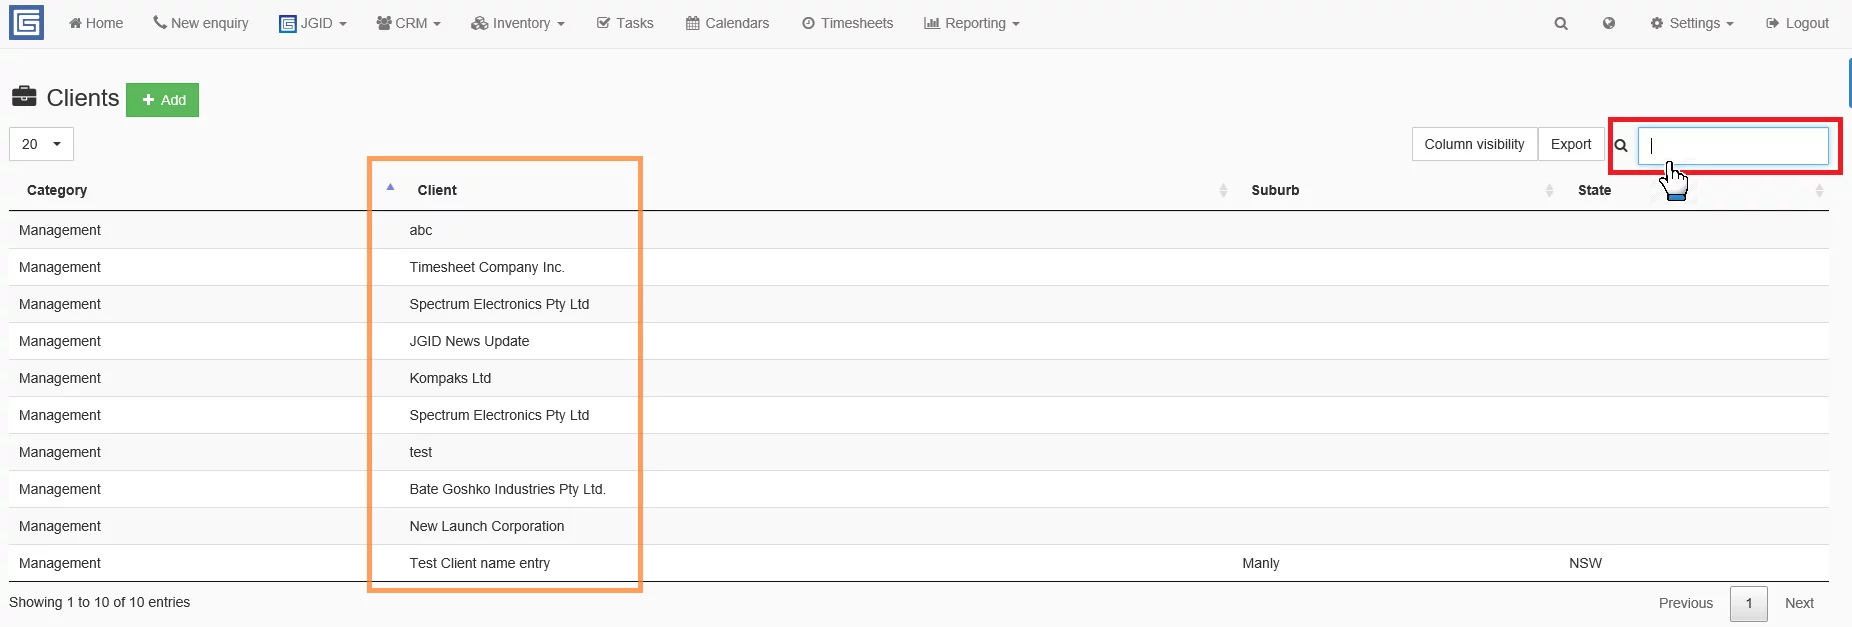
Task: Expand the CRM dropdown menu
Action: [x=408, y=23]
